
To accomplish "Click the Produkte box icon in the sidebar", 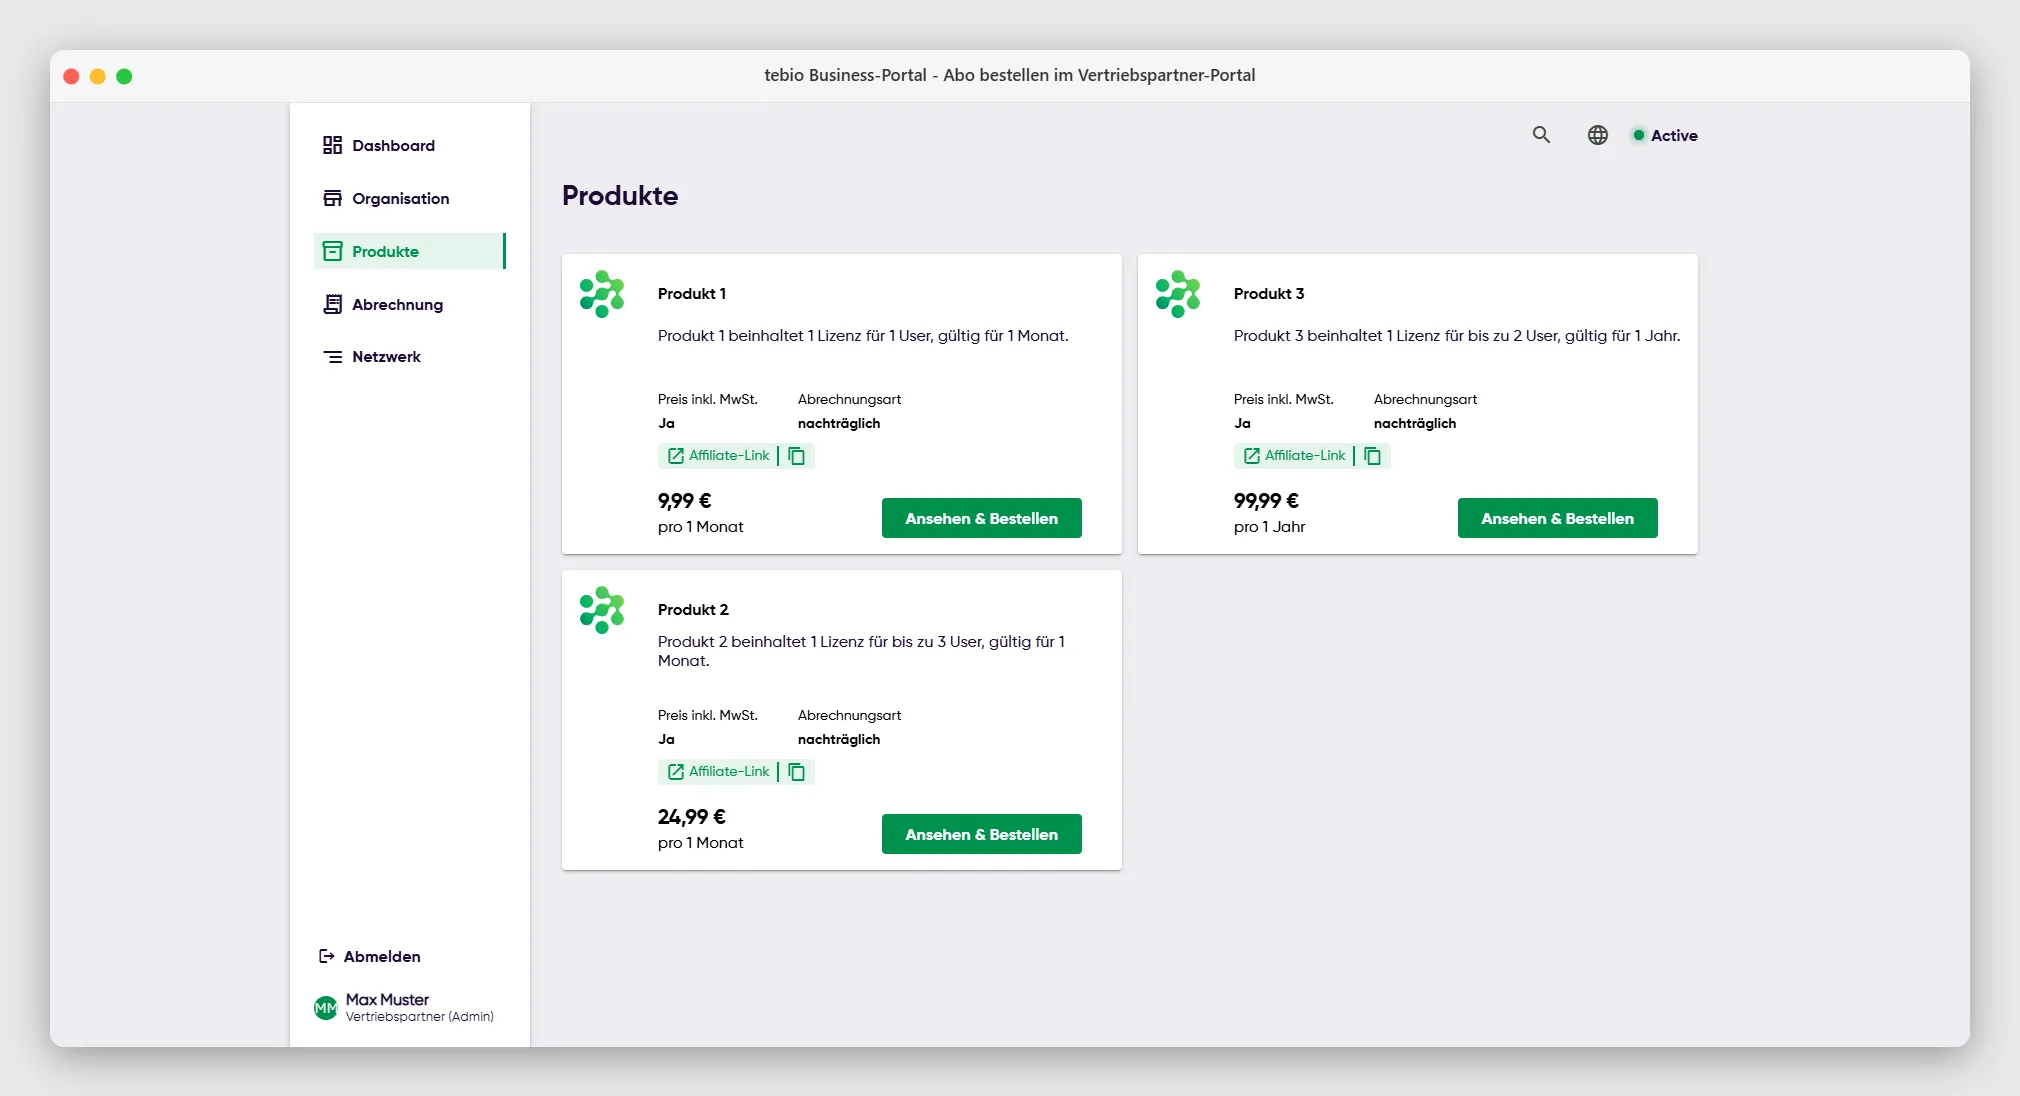I will (x=333, y=251).
